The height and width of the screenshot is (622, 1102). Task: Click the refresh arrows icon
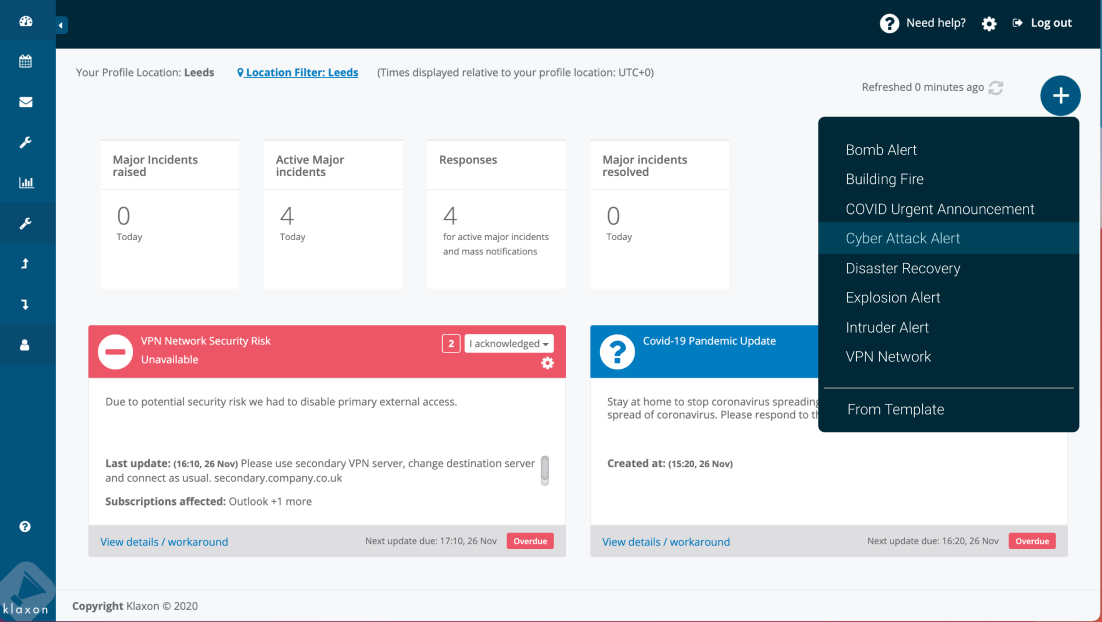[x=995, y=88]
